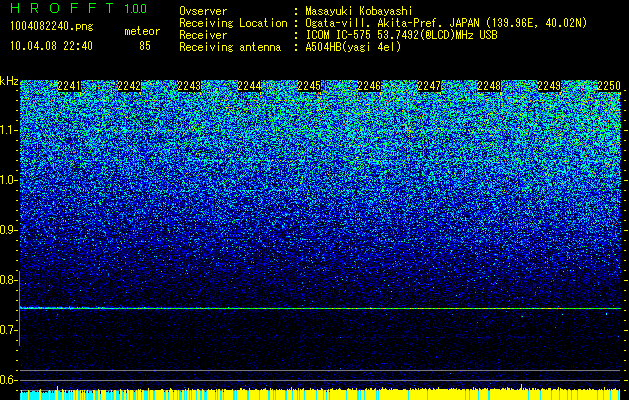Click the 0.6 frequency axis label
629x400 pixels.
(x=8, y=380)
